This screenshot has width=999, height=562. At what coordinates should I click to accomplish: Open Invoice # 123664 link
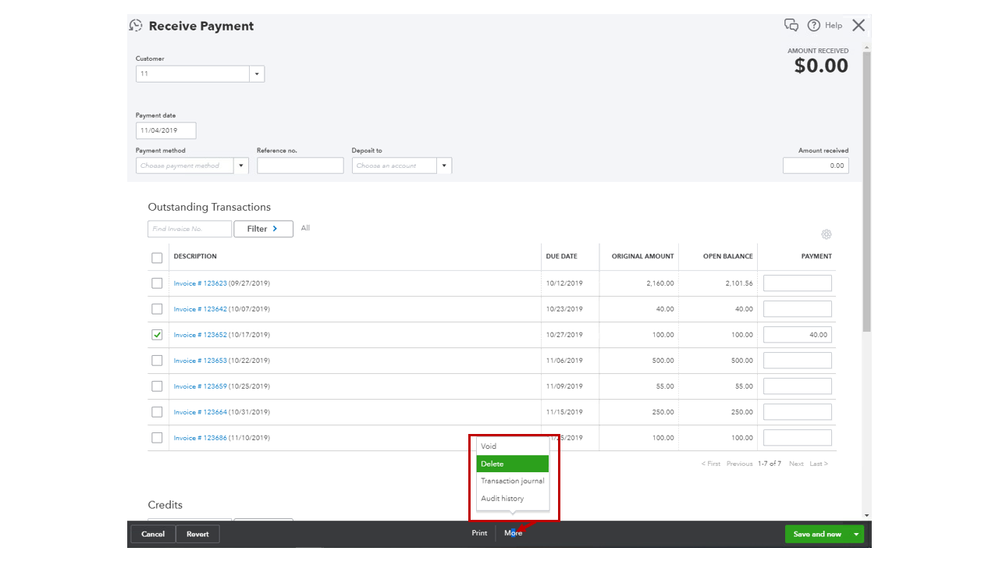(200, 412)
